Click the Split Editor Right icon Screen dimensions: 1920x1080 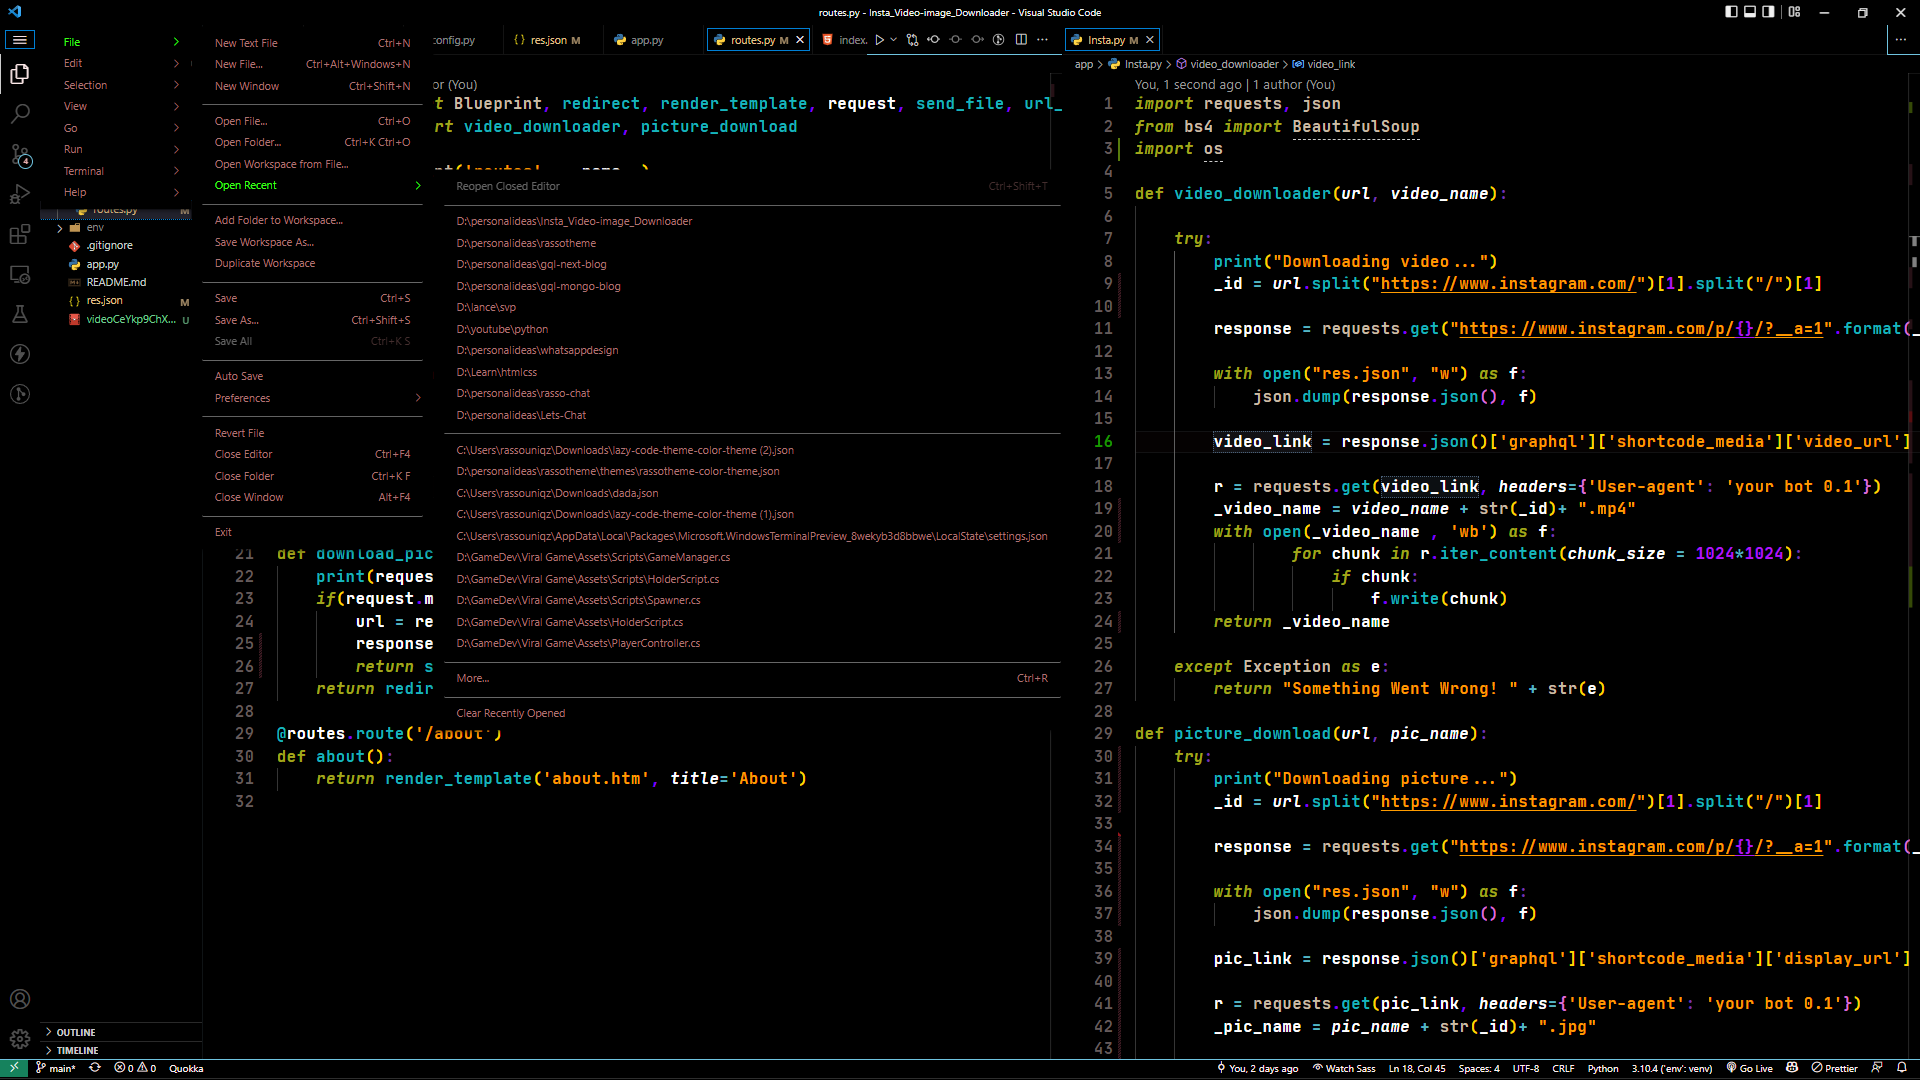click(1021, 40)
